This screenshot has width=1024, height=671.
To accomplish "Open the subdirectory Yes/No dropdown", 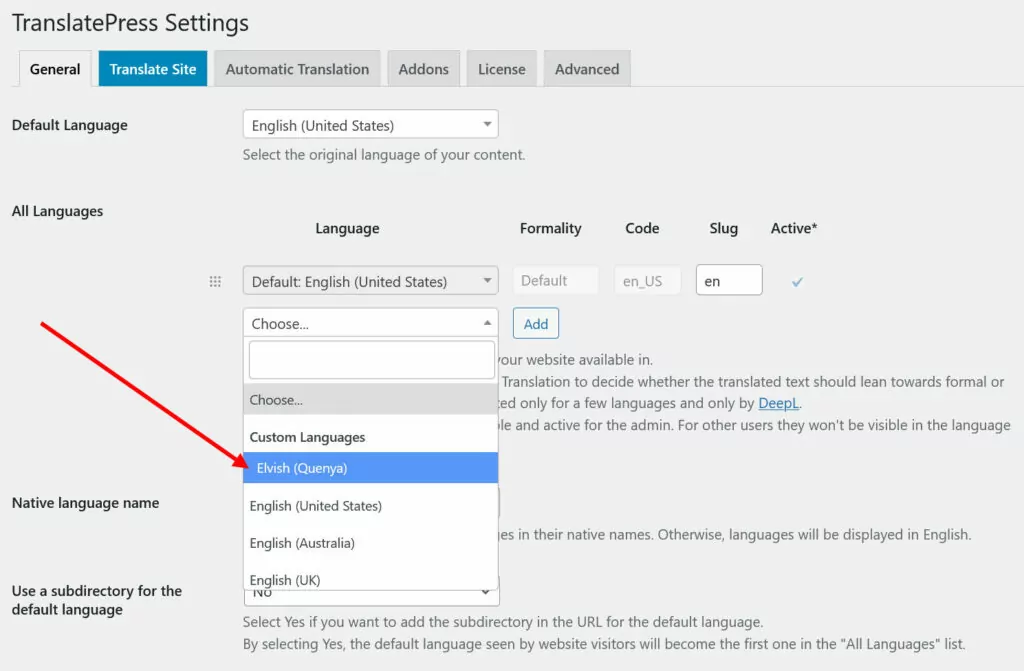I will point(371,592).
